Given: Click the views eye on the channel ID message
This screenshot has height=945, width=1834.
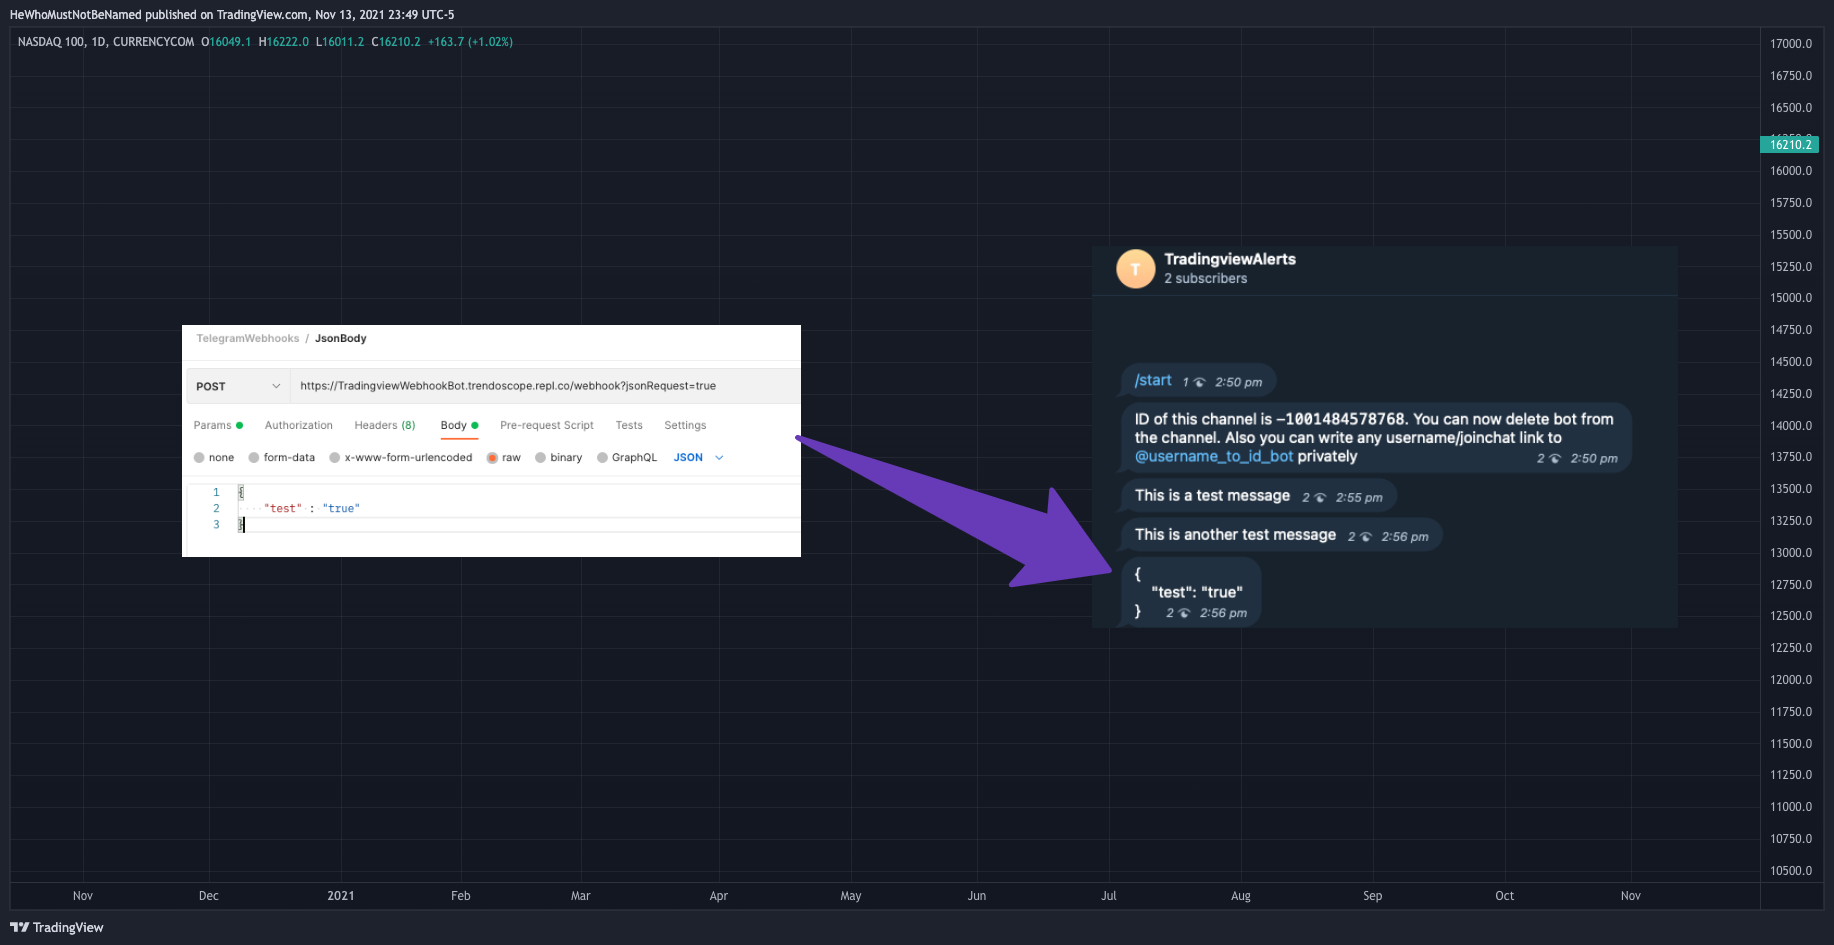Looking at the screenshot, I should 1555,459.
